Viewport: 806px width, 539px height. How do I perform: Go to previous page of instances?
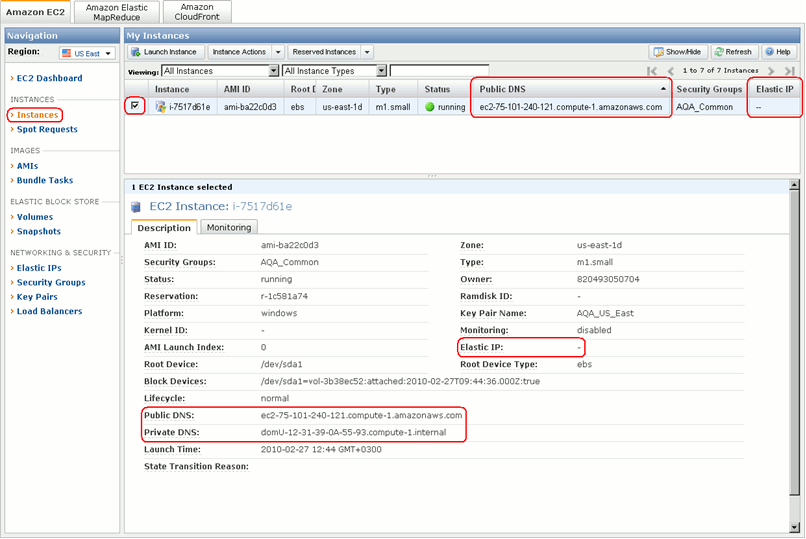[x=670, y=71]
